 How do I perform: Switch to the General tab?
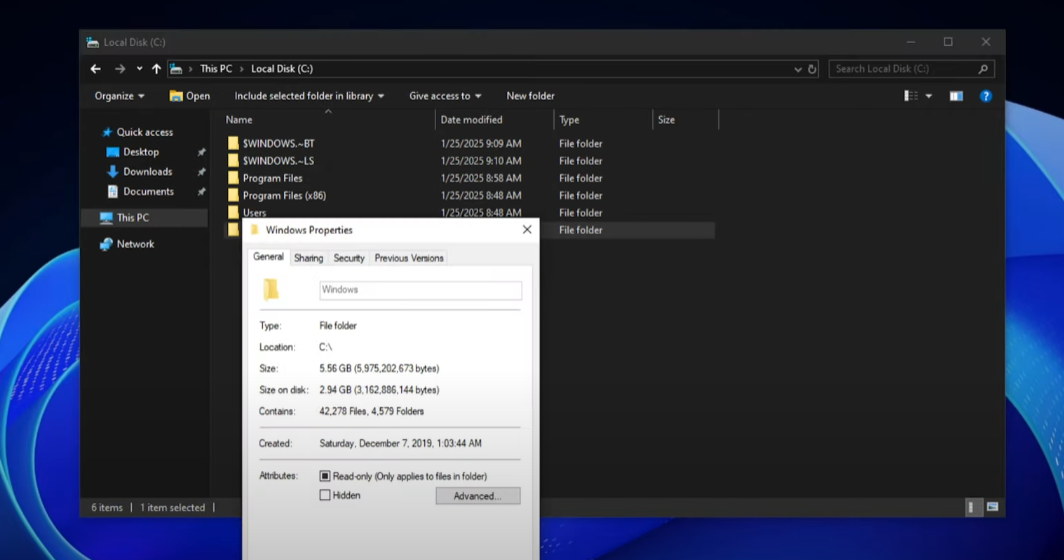click(x=268, y=257)
